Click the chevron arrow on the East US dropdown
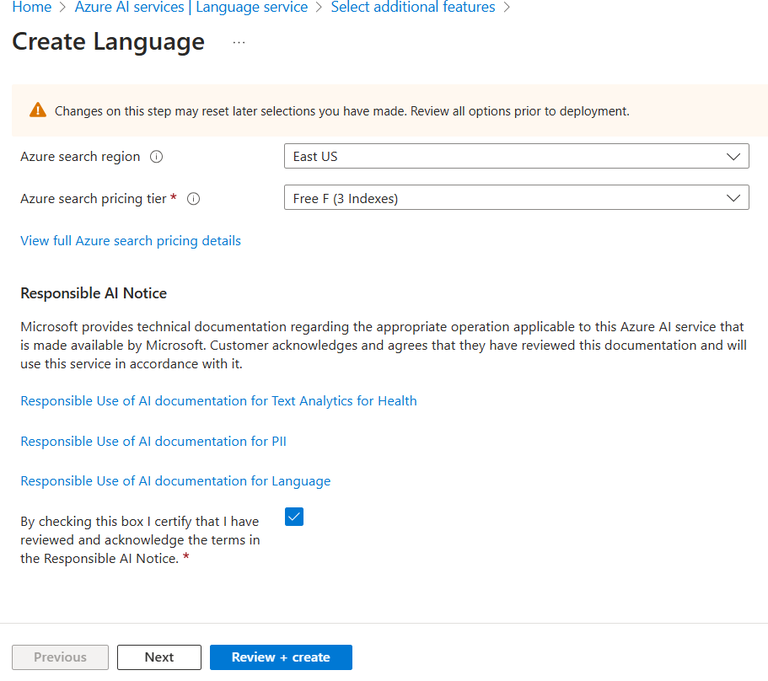The width and height of the screenshot is (768, 681). (x=734, y=156)
